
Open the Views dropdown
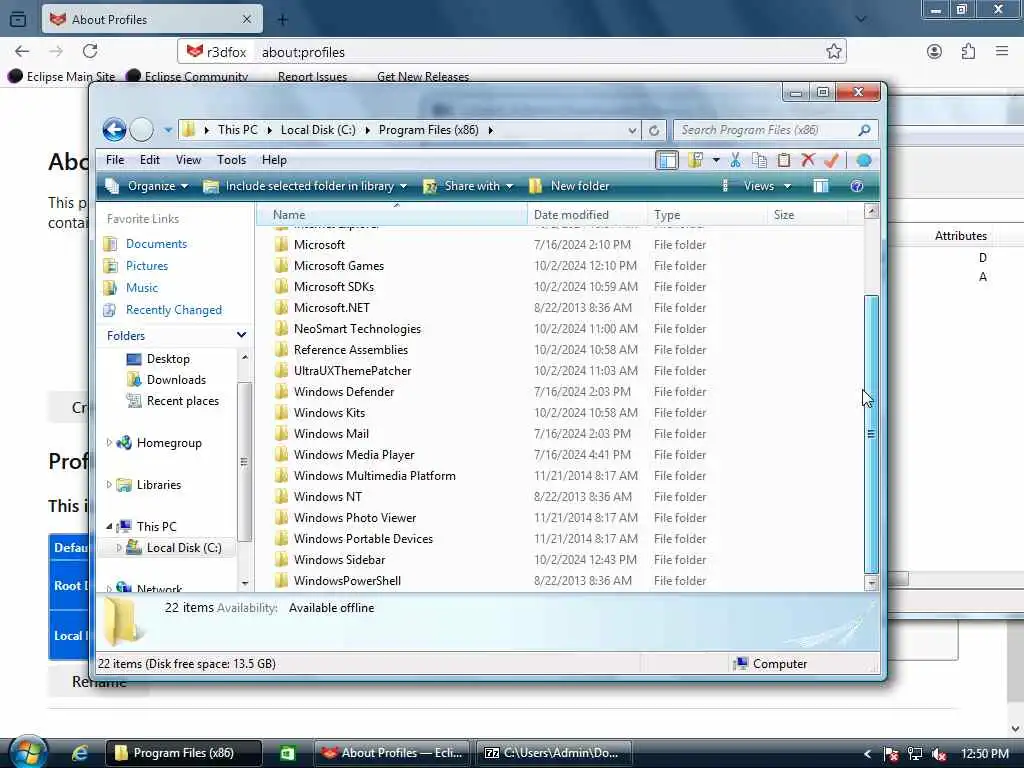[767, 186]
